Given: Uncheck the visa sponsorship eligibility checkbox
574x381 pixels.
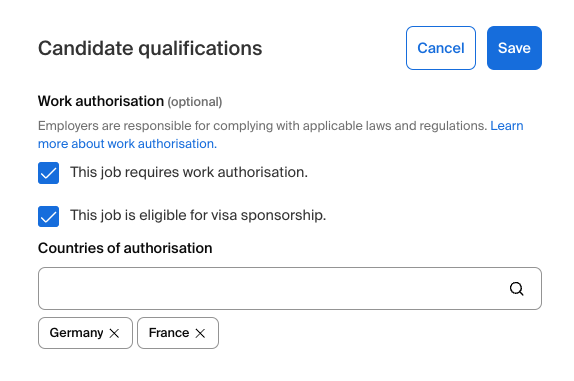Looking at the screenshot, I should (x=48, y=216).
